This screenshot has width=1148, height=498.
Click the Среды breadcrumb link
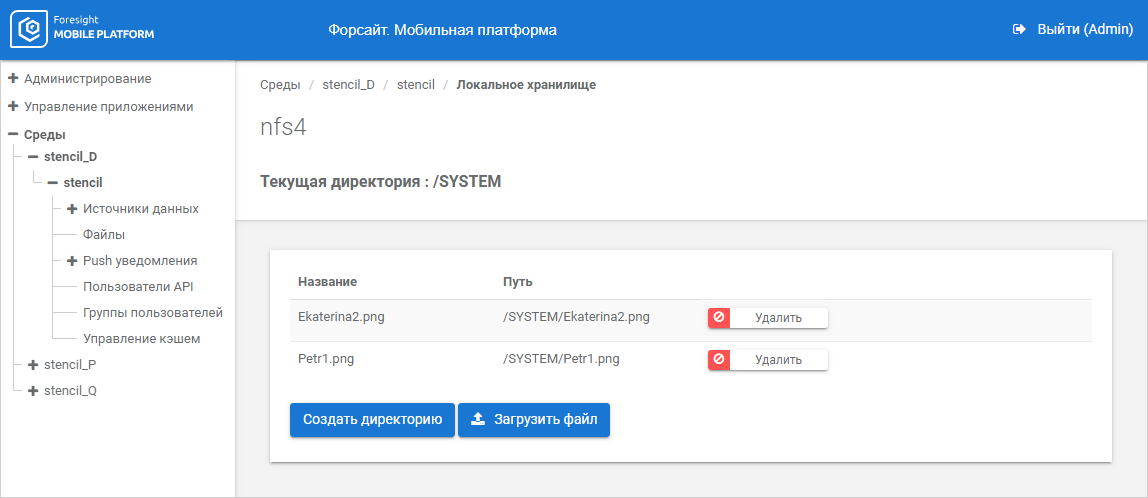tap(280, 85)
